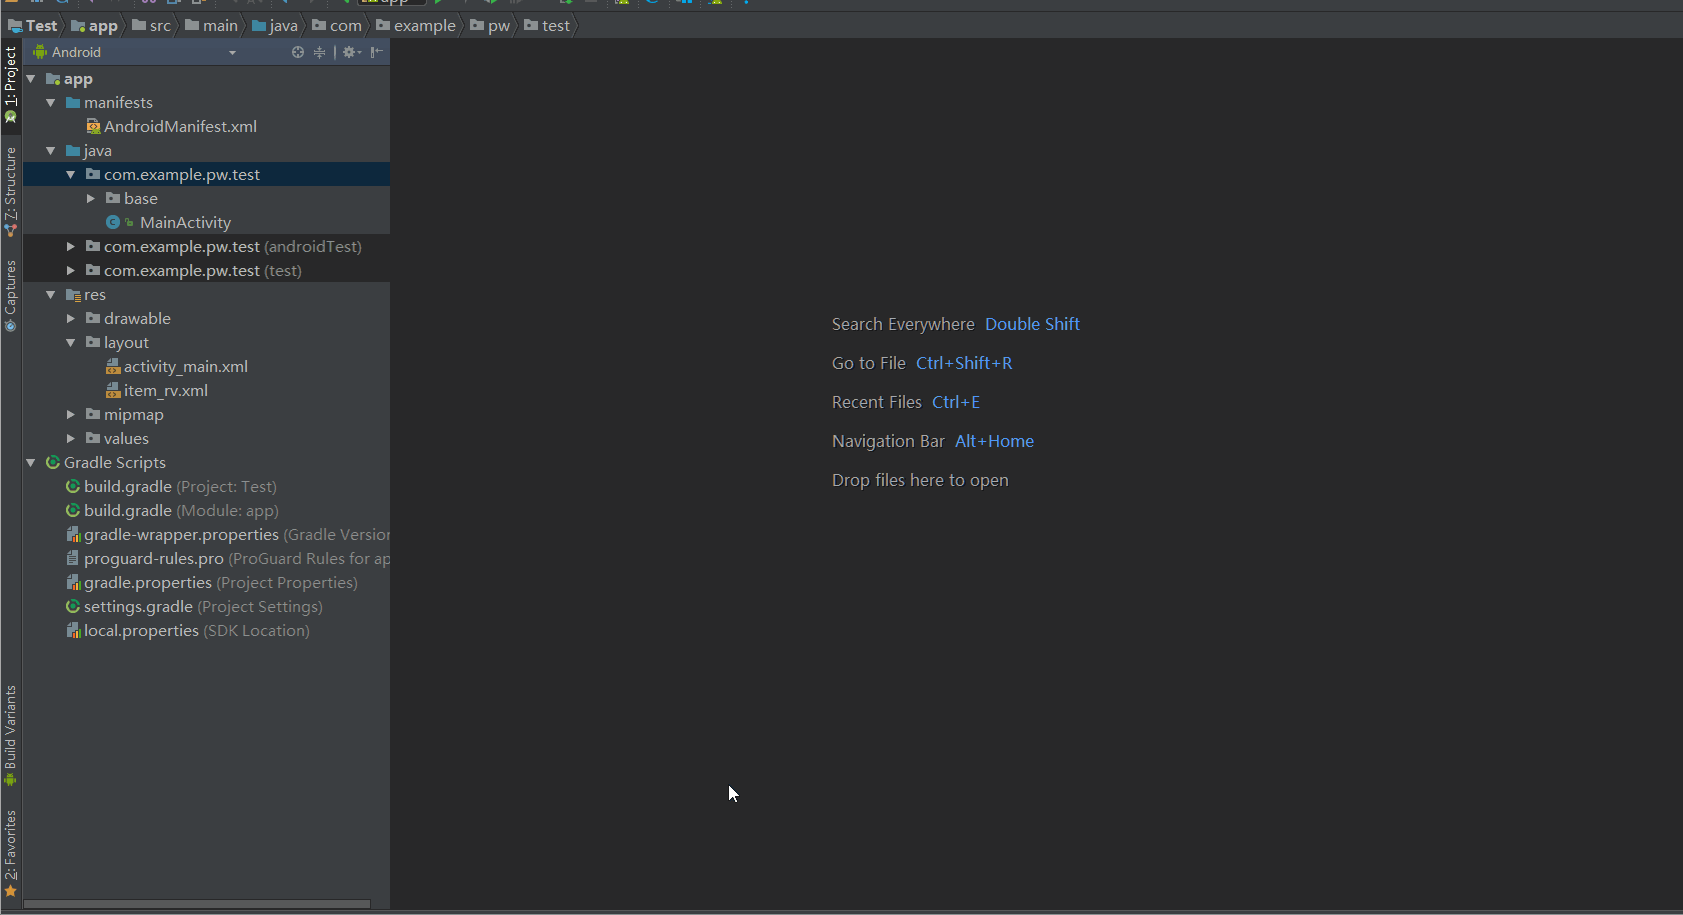Collapse the app module node
Screen dimensions: 1683x915
click(31, 79)
